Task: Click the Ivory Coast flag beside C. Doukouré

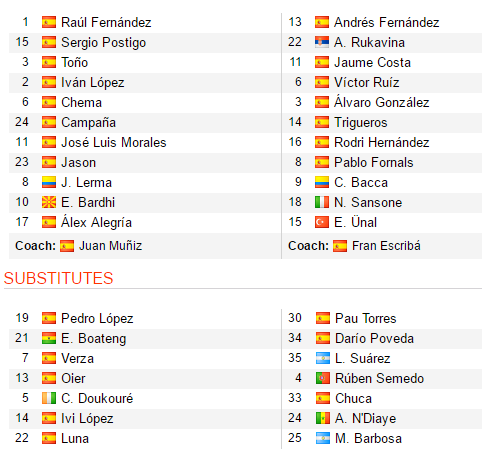Action: tap(49, 398)
